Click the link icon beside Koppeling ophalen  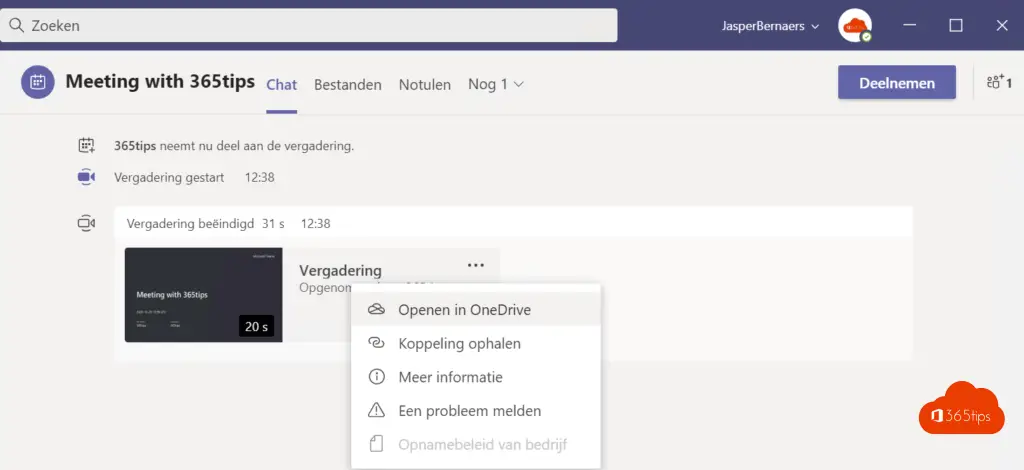pos(376,343)
